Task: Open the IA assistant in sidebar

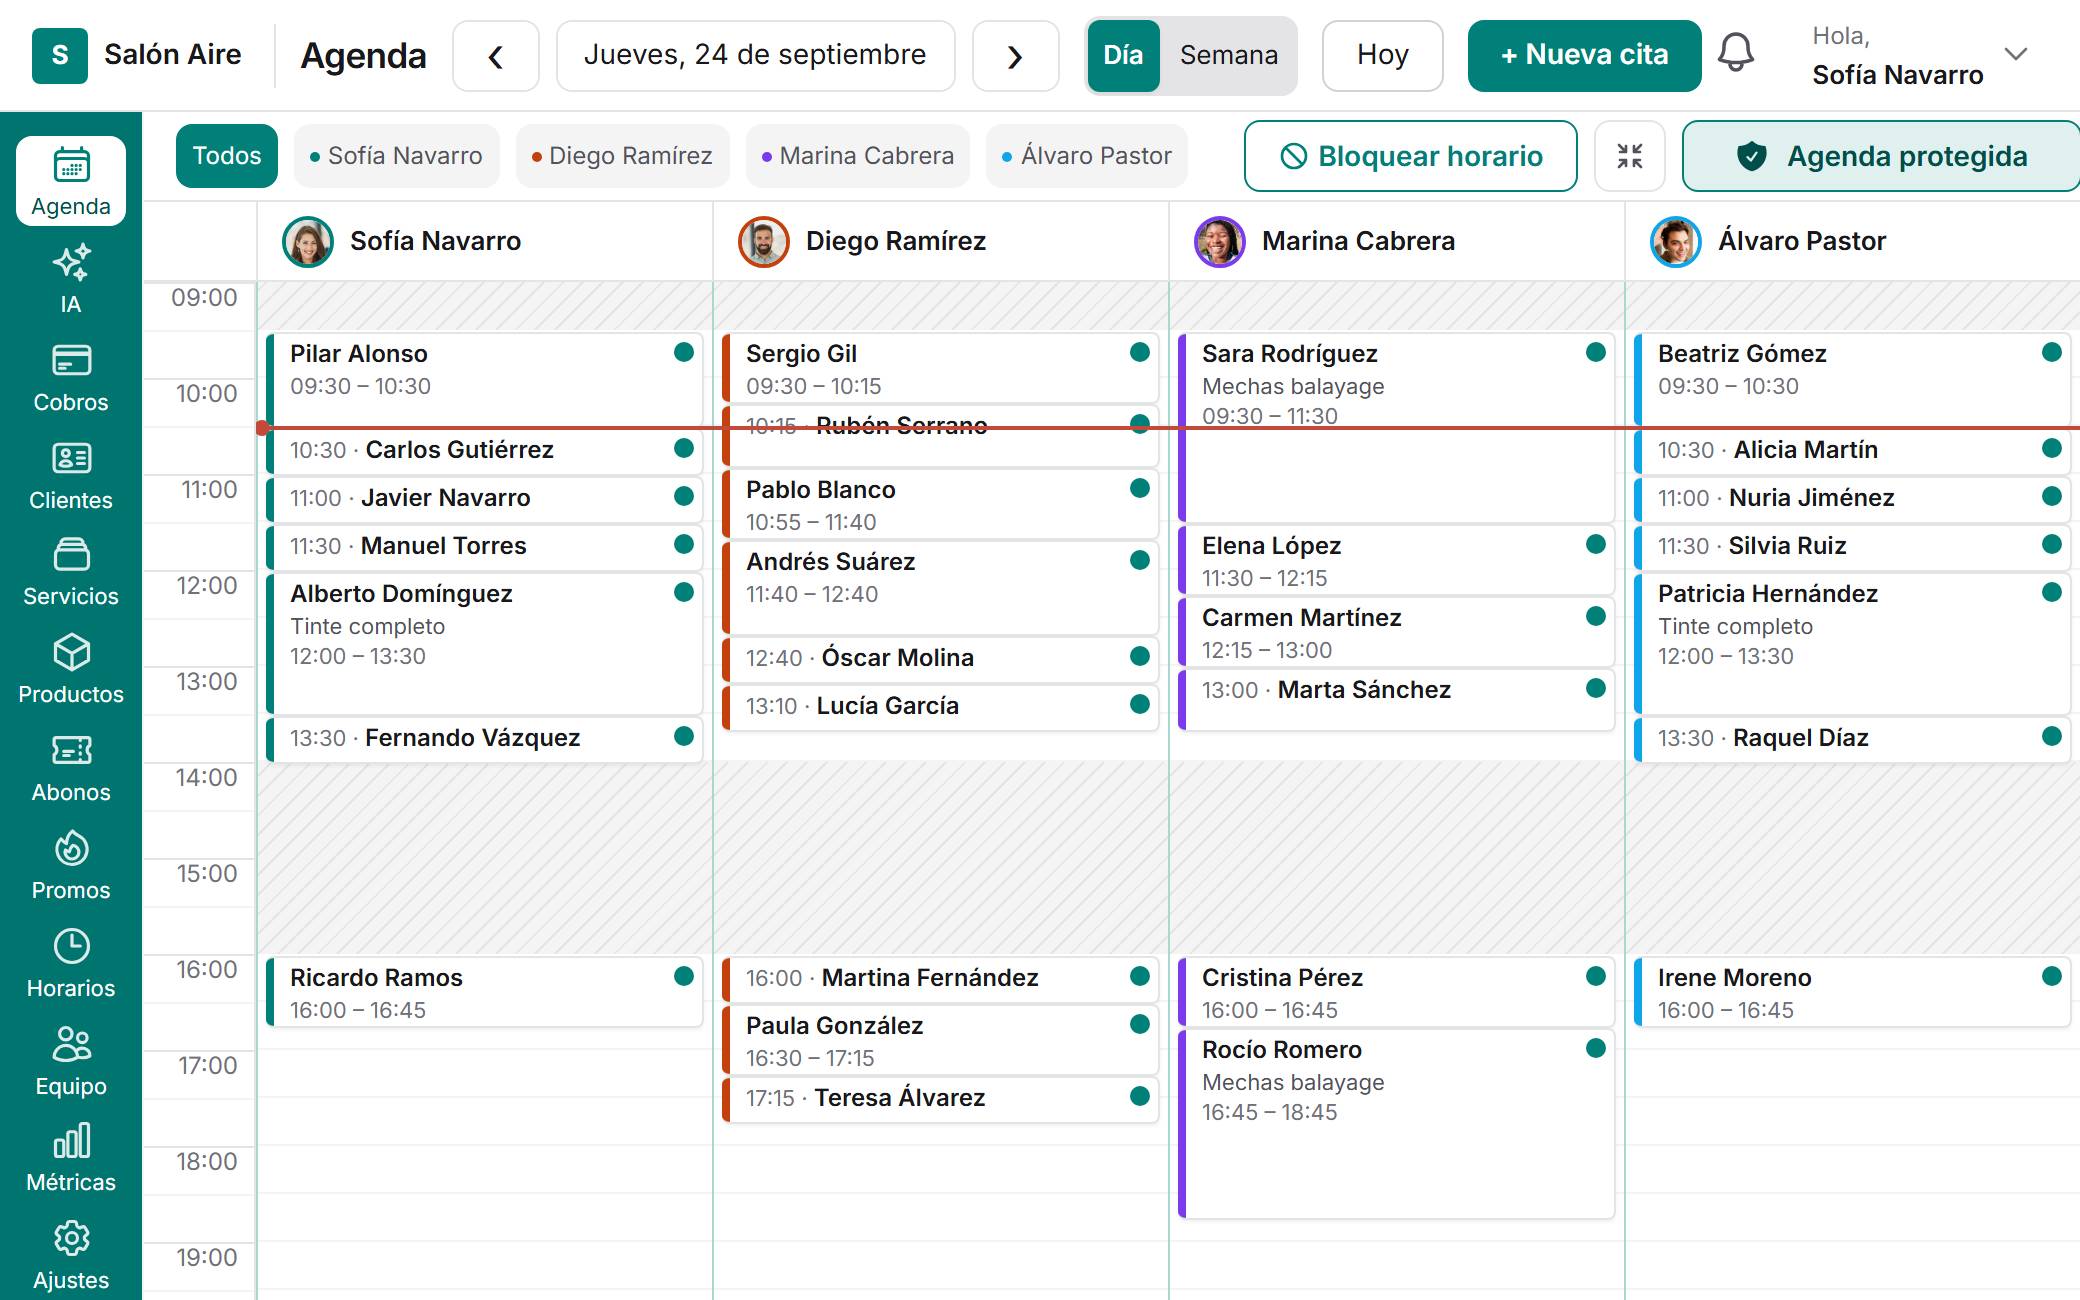Action: click(70, 279)
